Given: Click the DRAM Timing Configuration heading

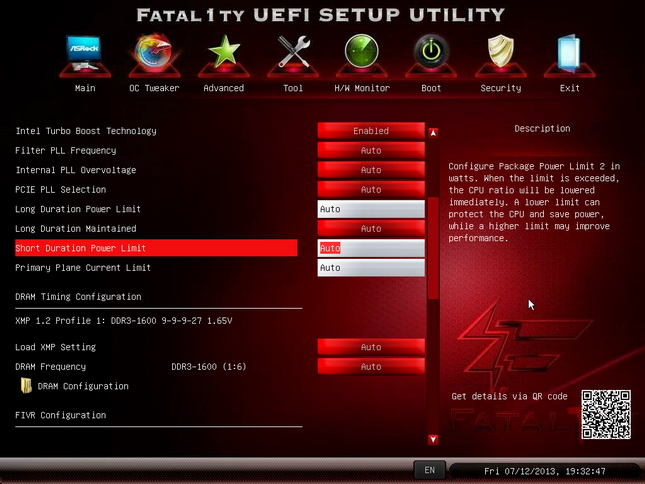Looking at the screenshot, I should 78,296.
